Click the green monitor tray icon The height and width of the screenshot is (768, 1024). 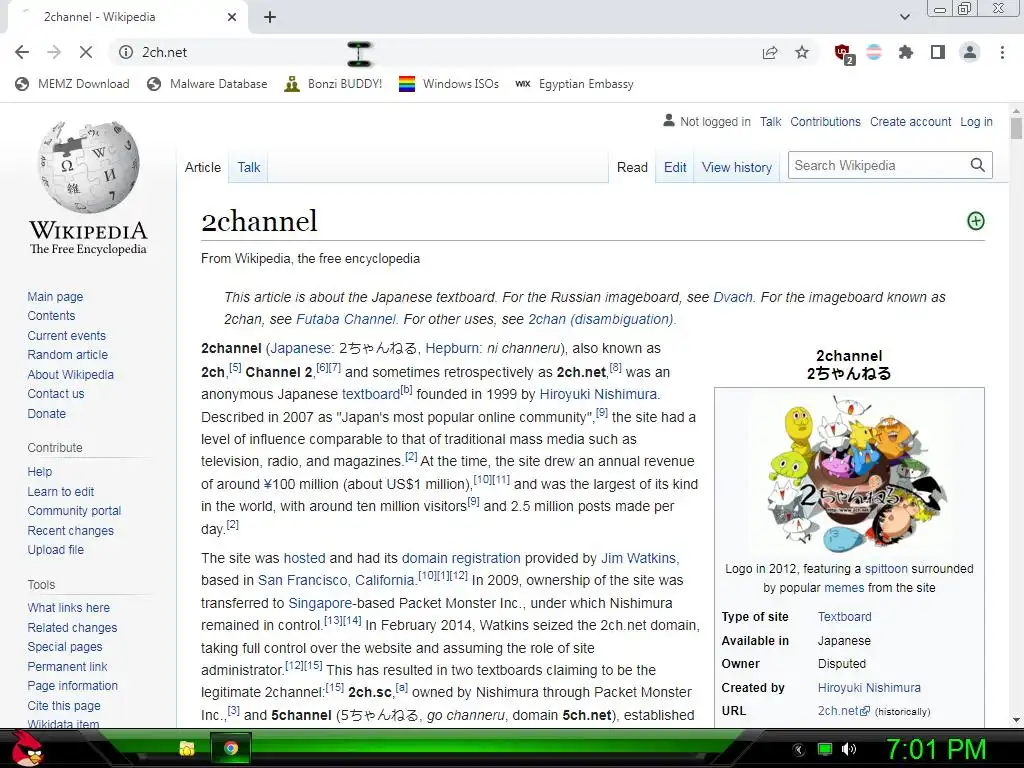[x=825, y=749]
